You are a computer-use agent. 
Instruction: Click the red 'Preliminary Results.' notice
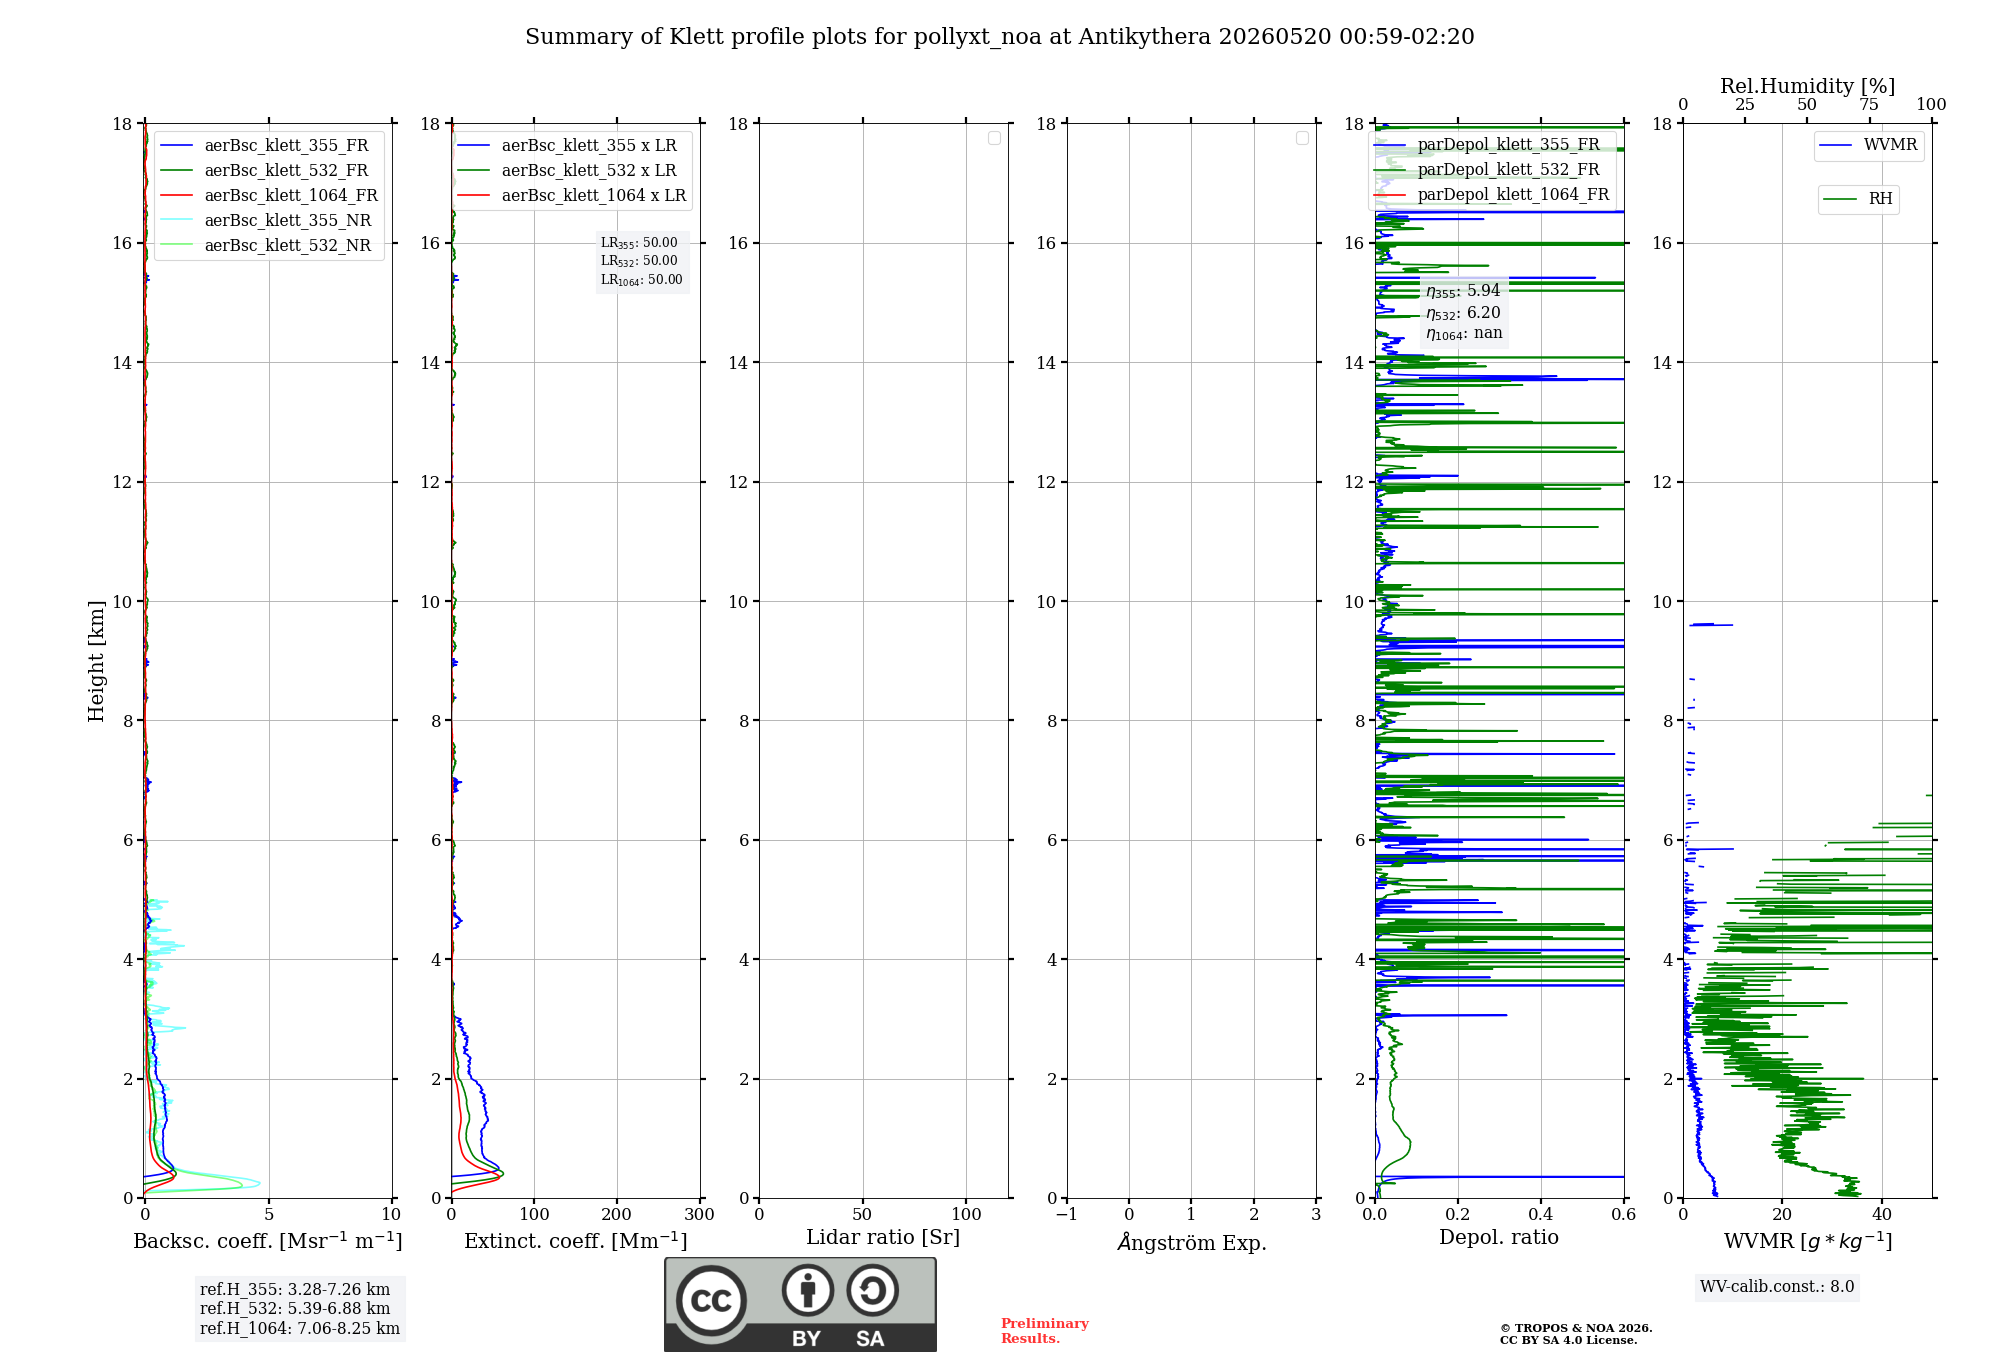pyautogui.click(x=1045, y=1331)
